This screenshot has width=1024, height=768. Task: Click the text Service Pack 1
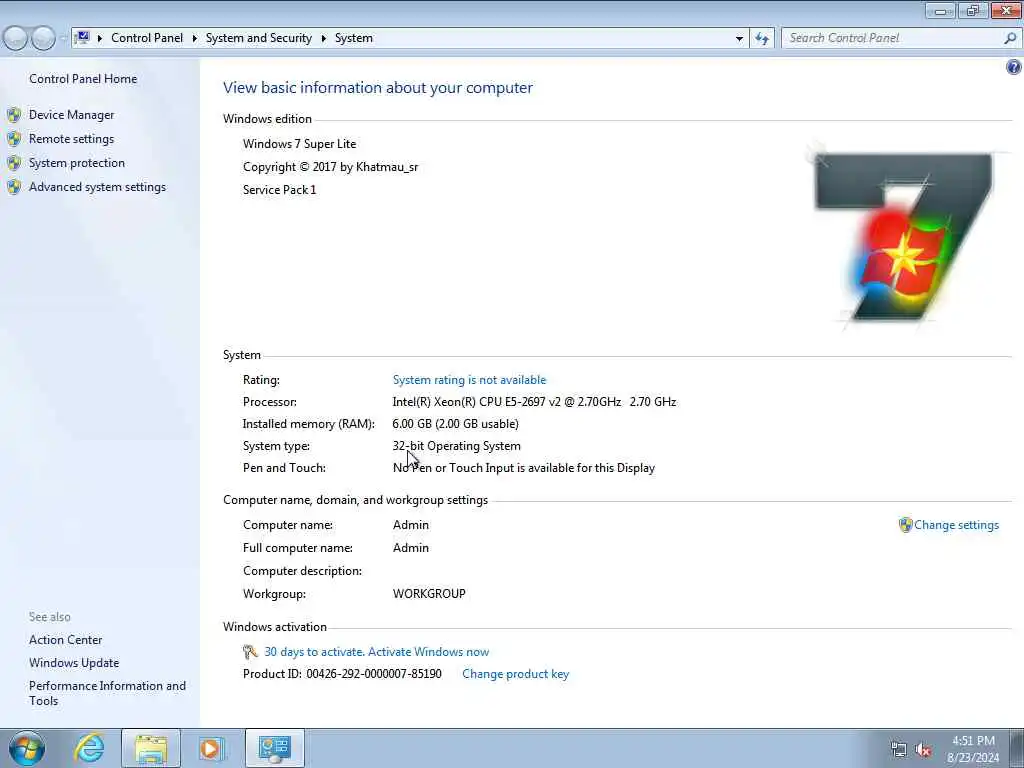tap(280, 190)
